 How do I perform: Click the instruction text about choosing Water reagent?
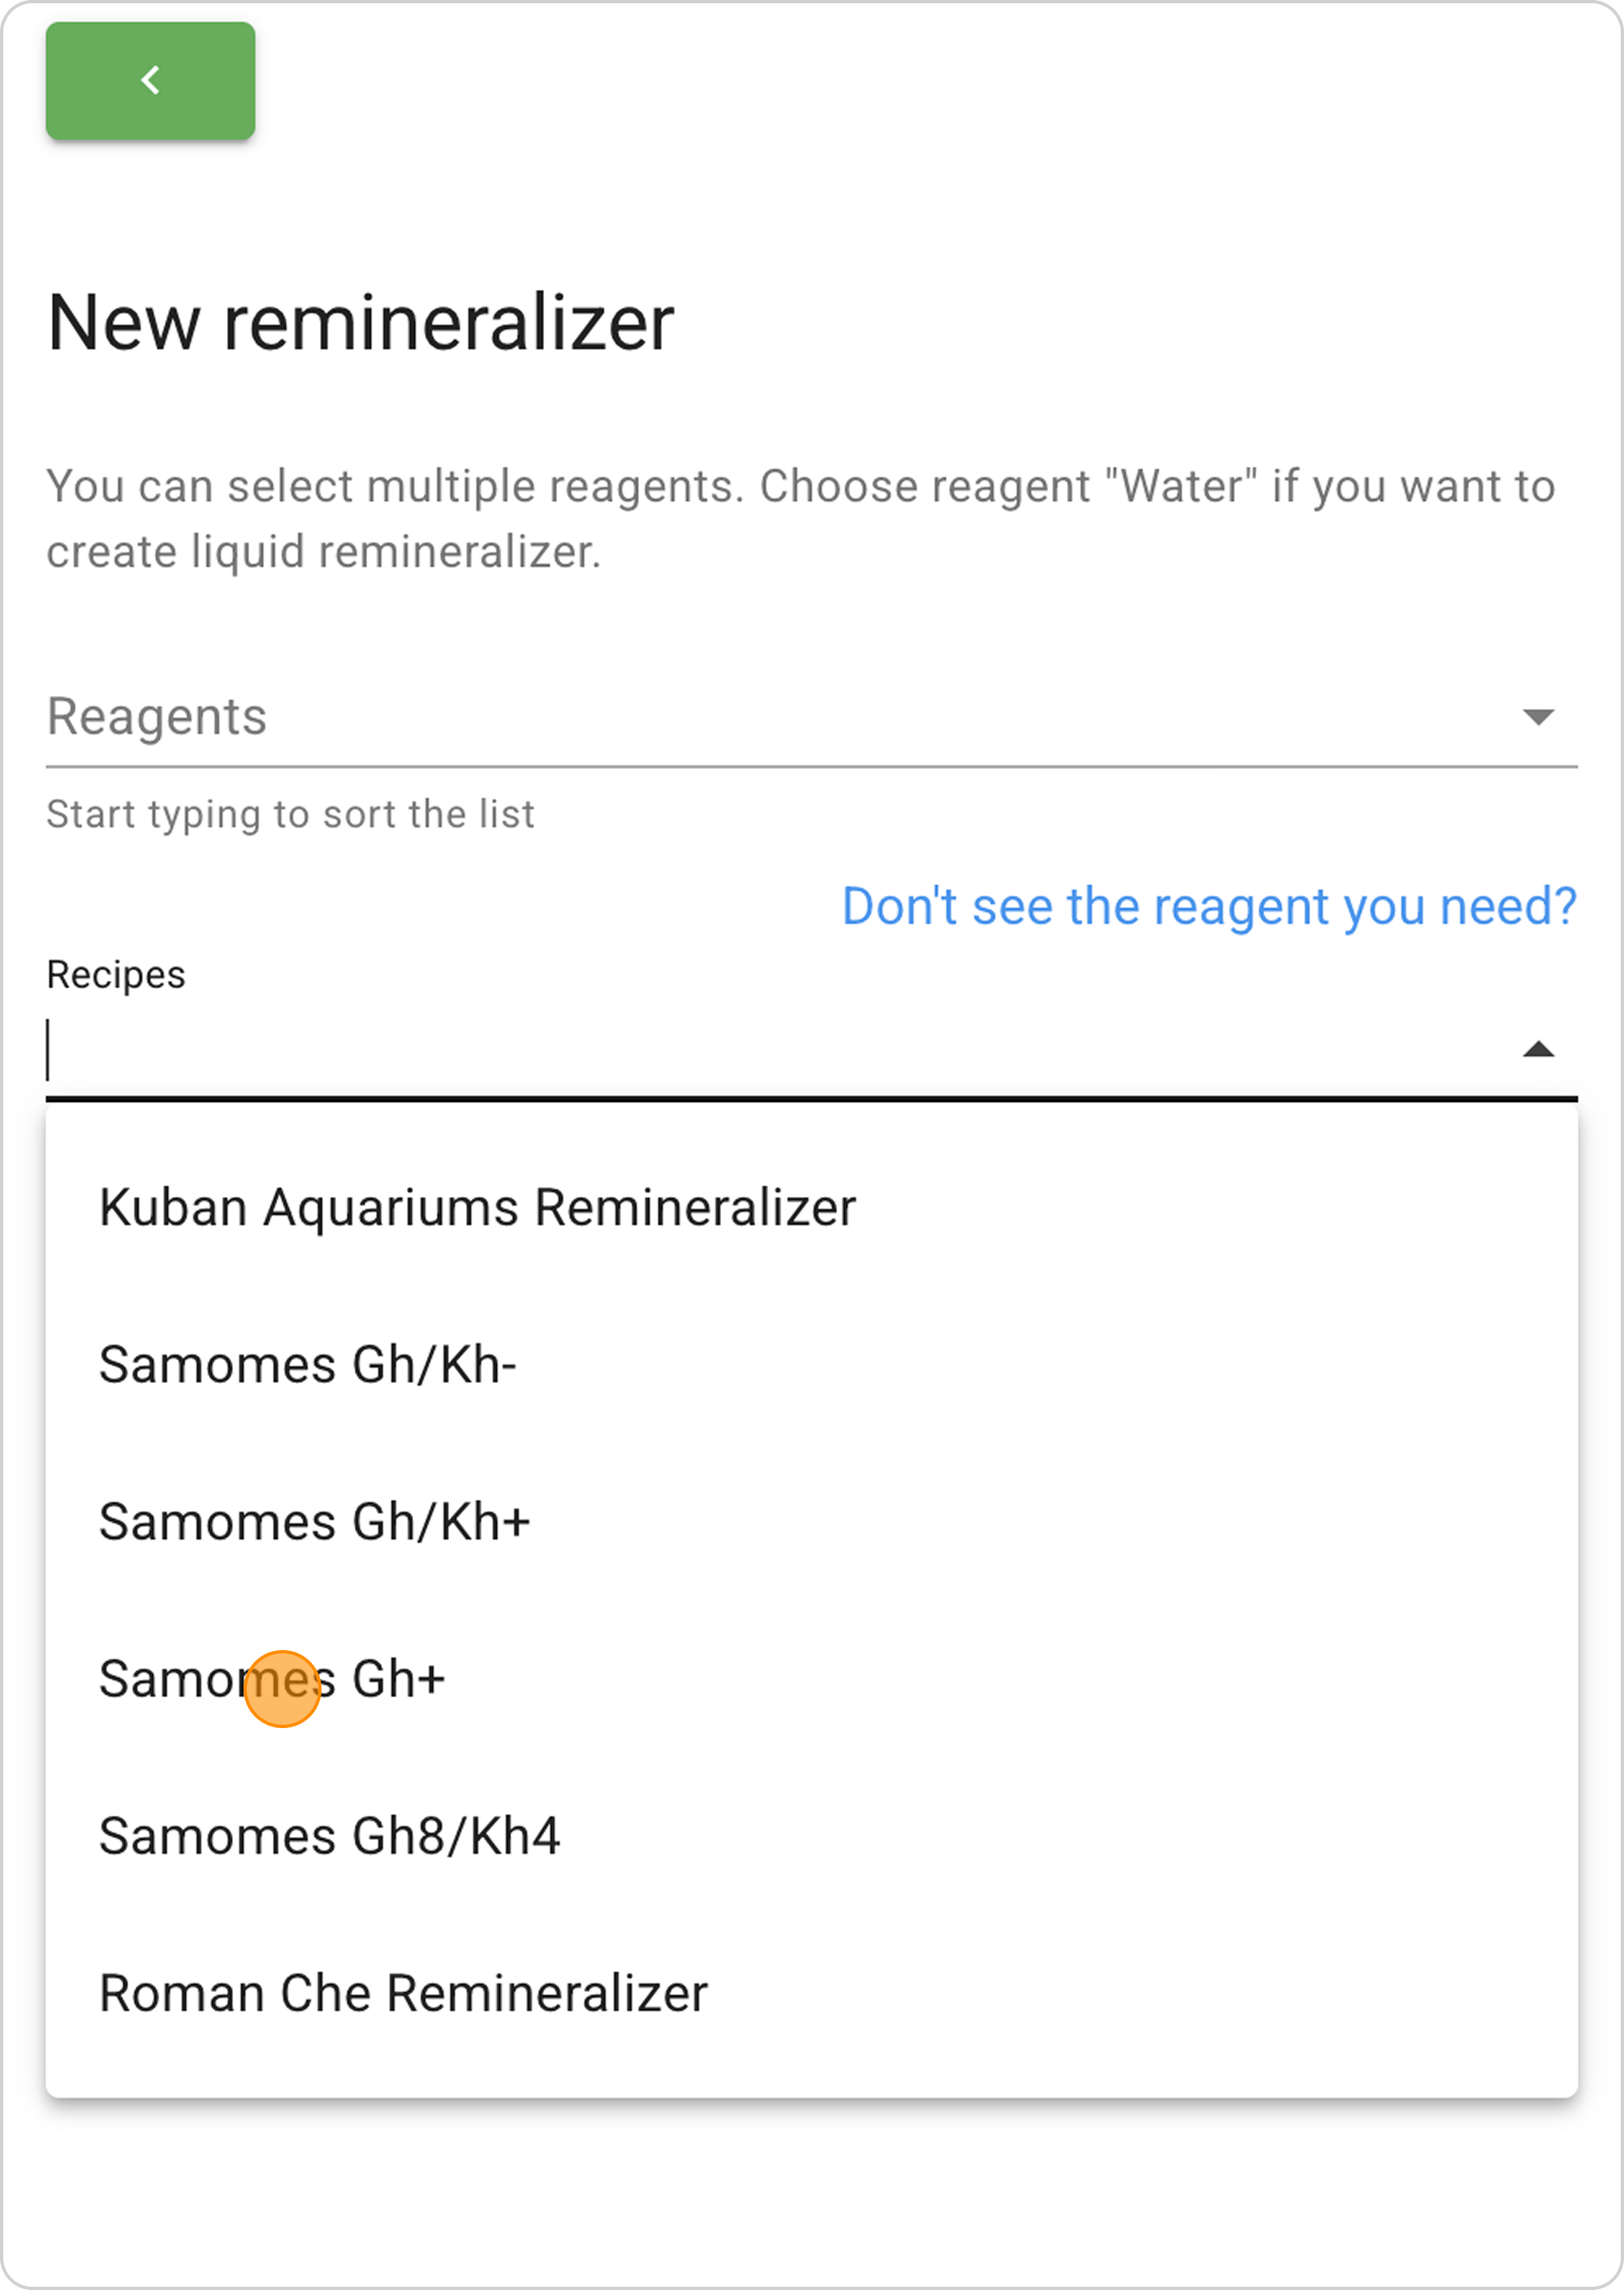pos(800,519)
